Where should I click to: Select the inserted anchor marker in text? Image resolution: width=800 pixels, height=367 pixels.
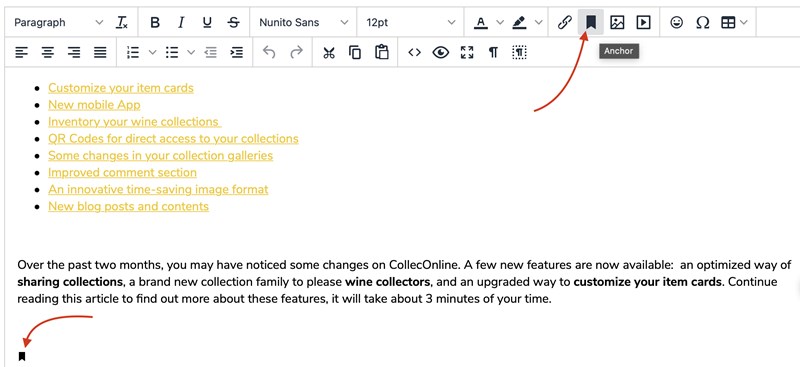(x=22, y=356)
